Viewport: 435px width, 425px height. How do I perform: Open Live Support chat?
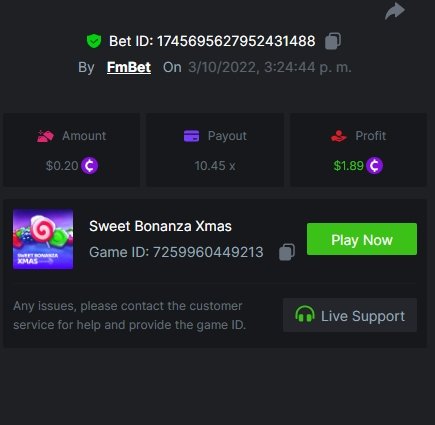tap(350, 315)
